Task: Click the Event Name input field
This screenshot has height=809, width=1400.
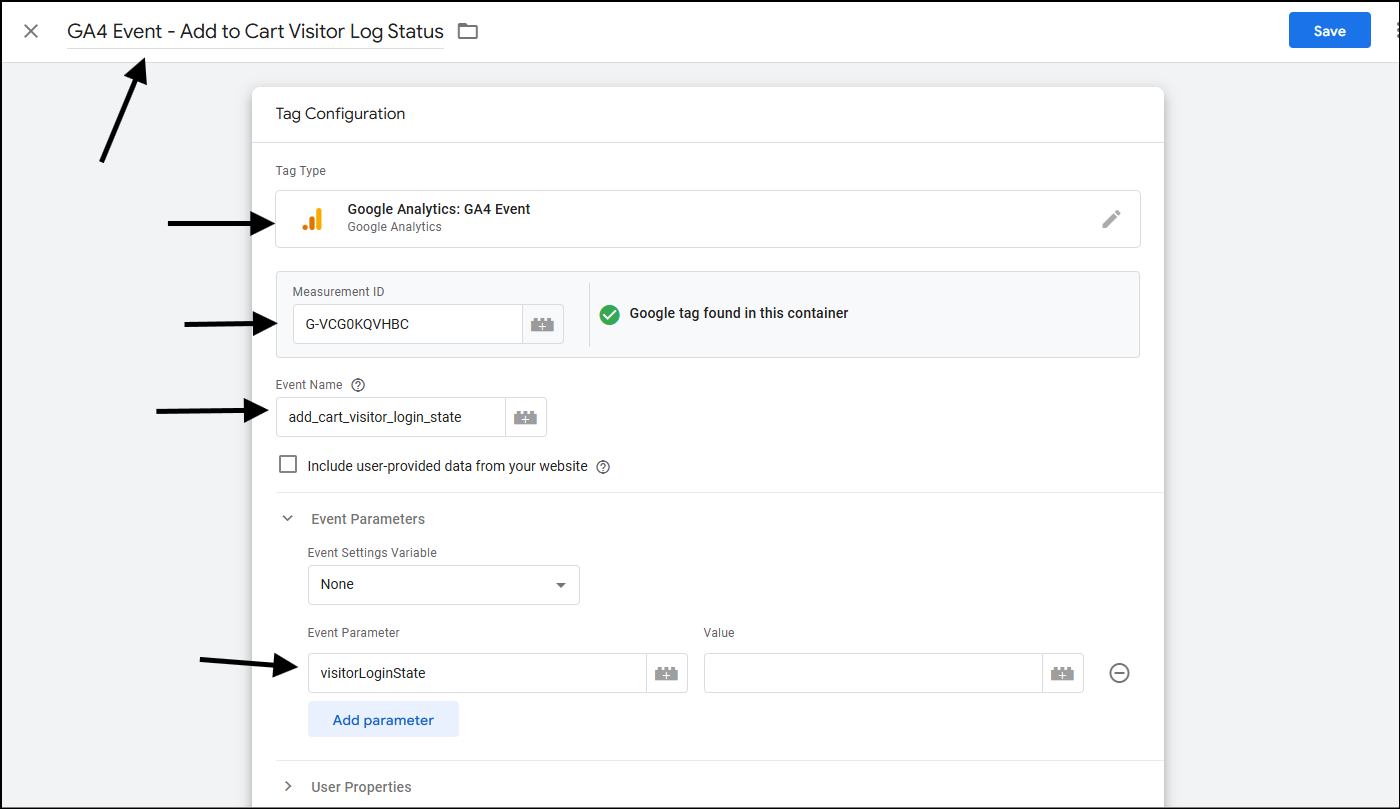Action: pyautogui.click(x=391, y=417)
